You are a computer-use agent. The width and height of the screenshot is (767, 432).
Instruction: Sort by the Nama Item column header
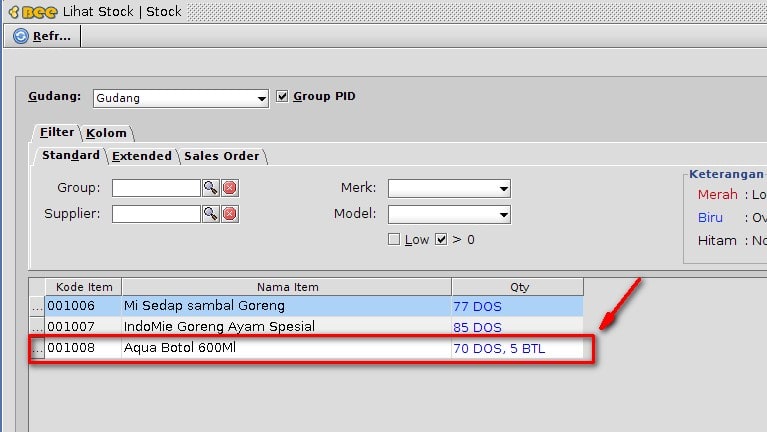pyautogui.click(x=287, y=287)
